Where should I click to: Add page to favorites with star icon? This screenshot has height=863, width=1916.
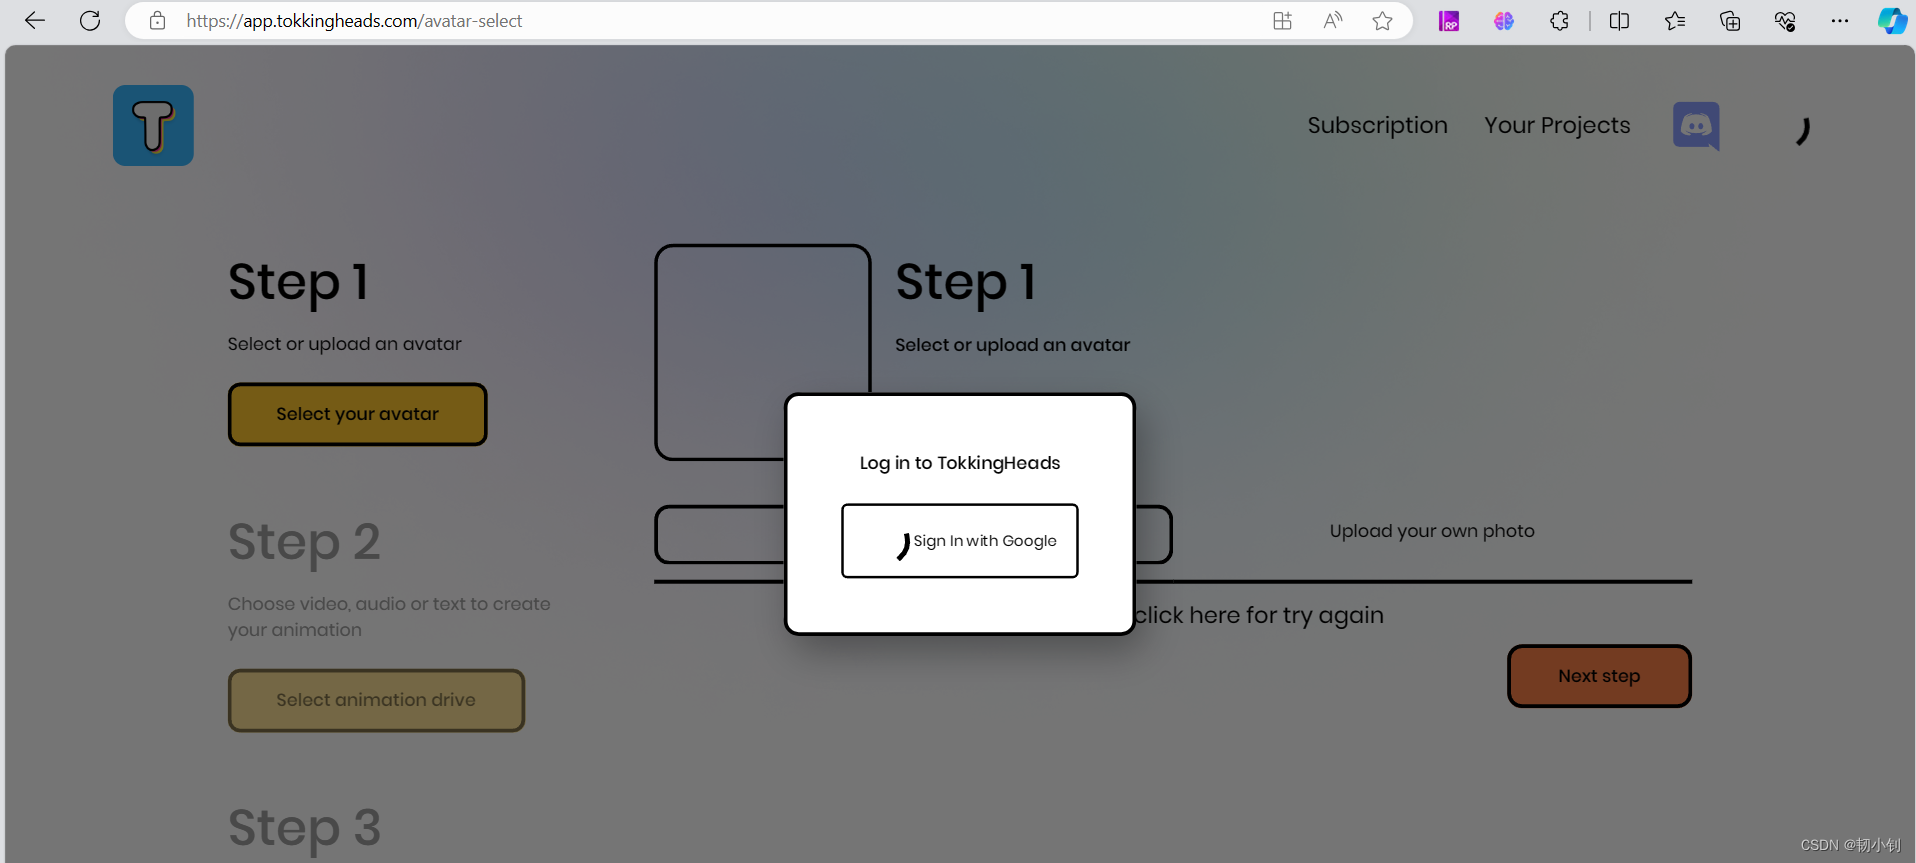pos(1383,21)
